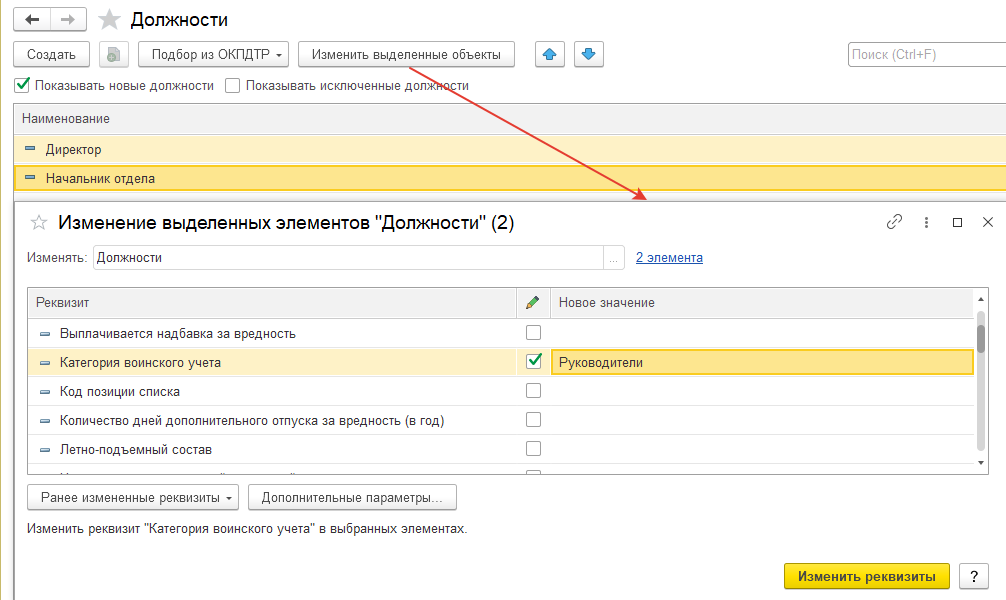The height and width of the screenshot is (600, 1006).
Task: Star the Изменение выделенных элементов dialog
Action: click(40, 222)
